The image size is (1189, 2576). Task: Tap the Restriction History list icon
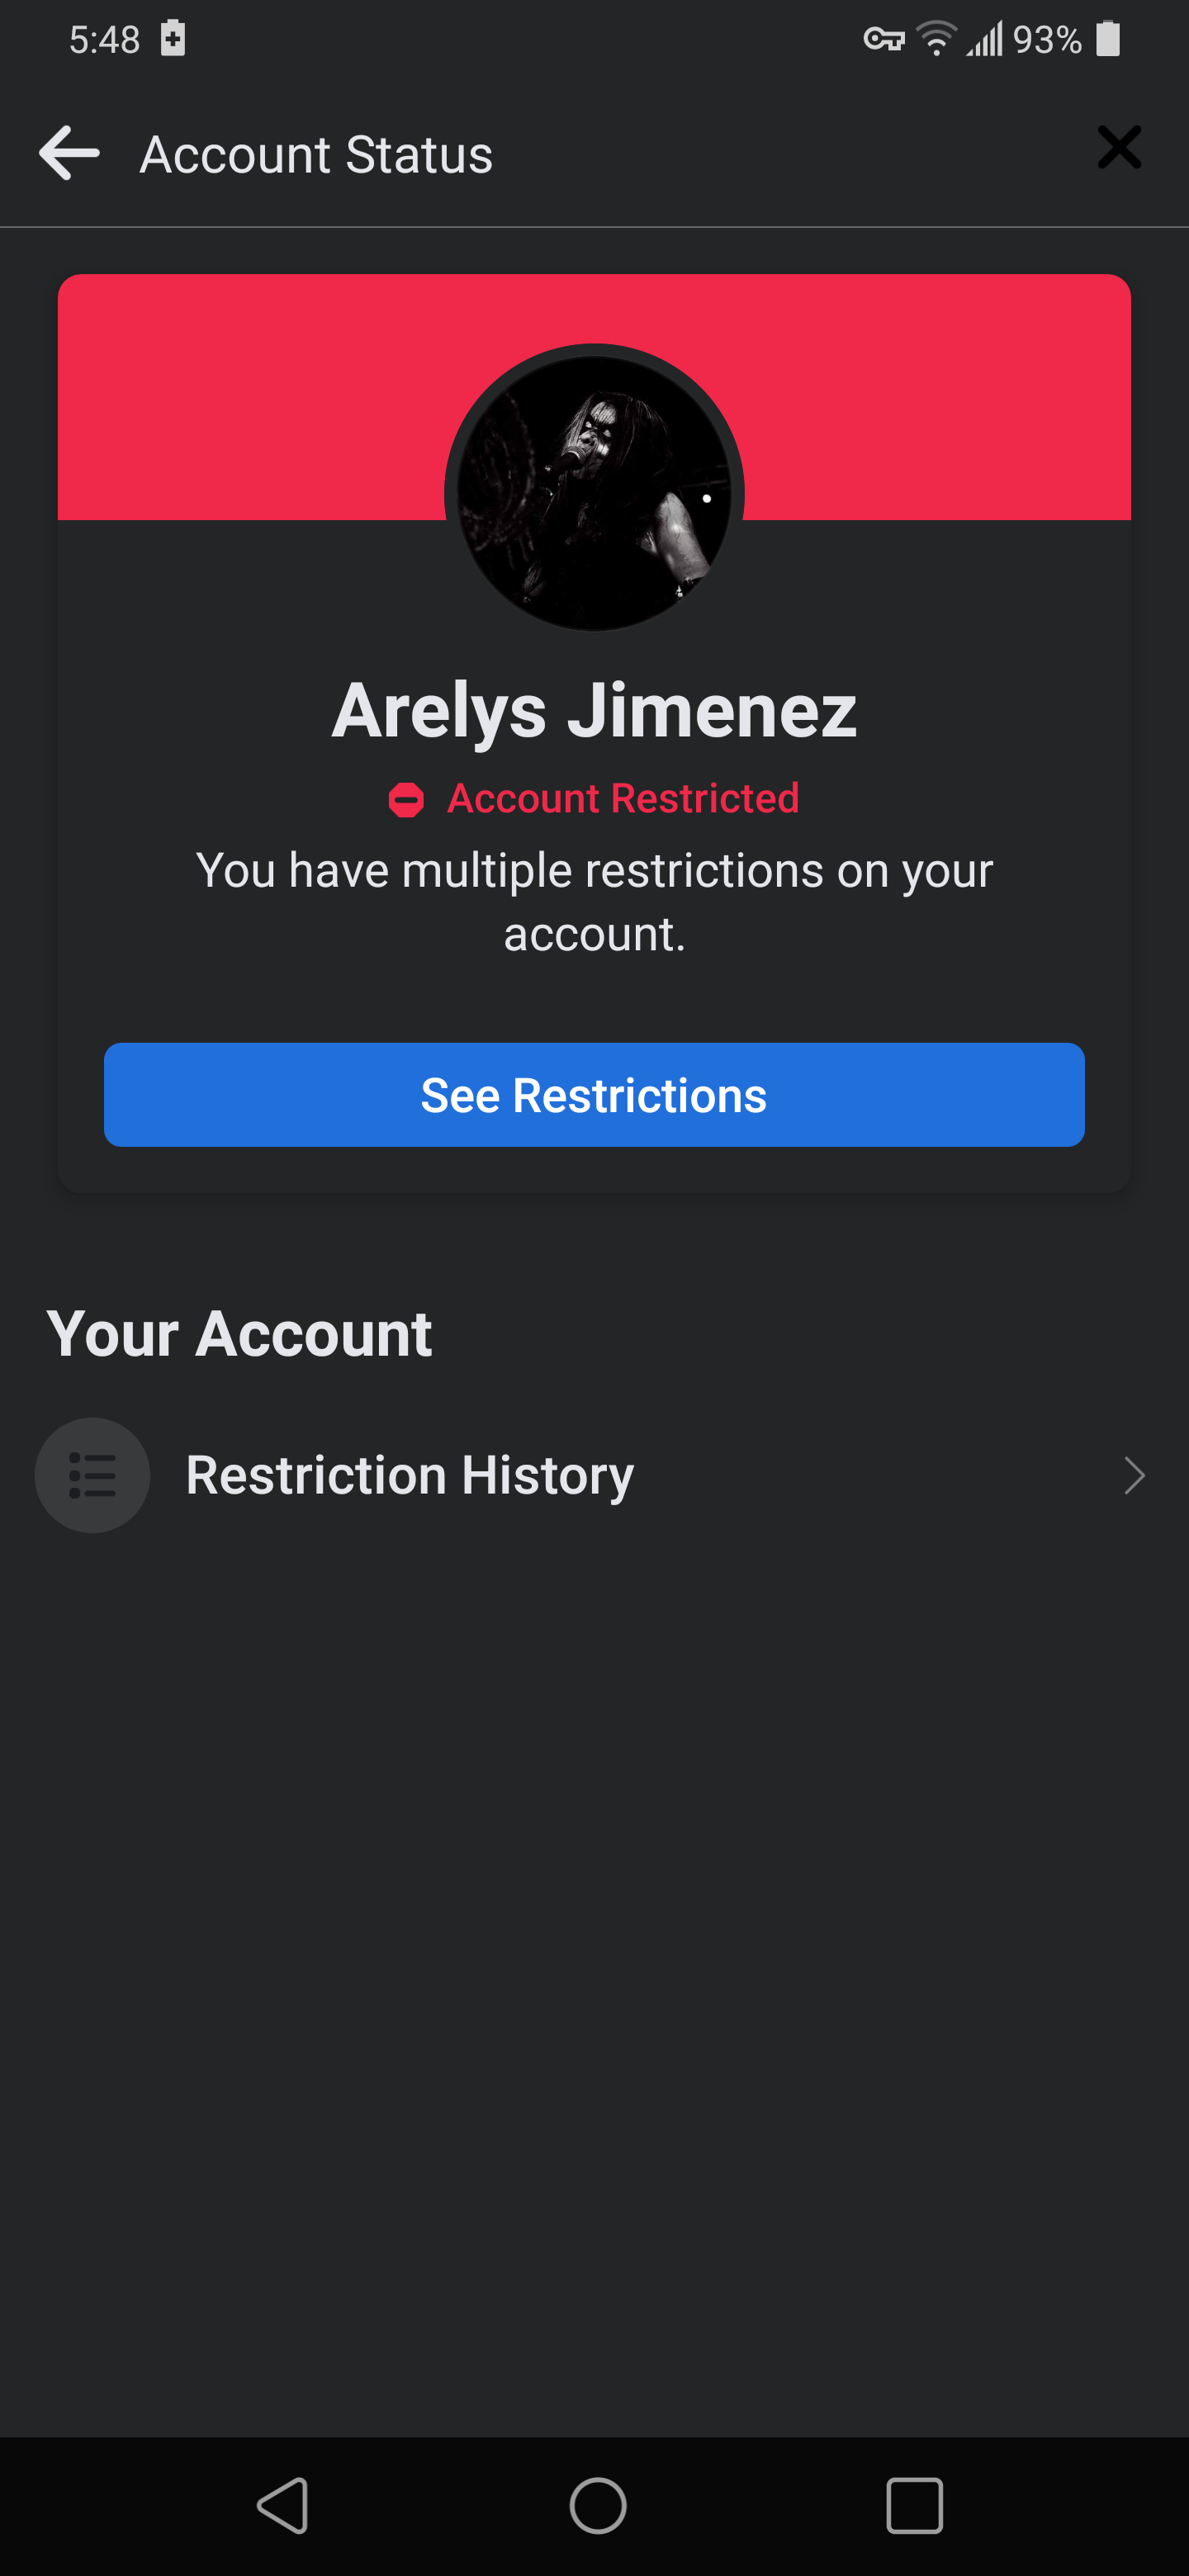[92, 1475]
